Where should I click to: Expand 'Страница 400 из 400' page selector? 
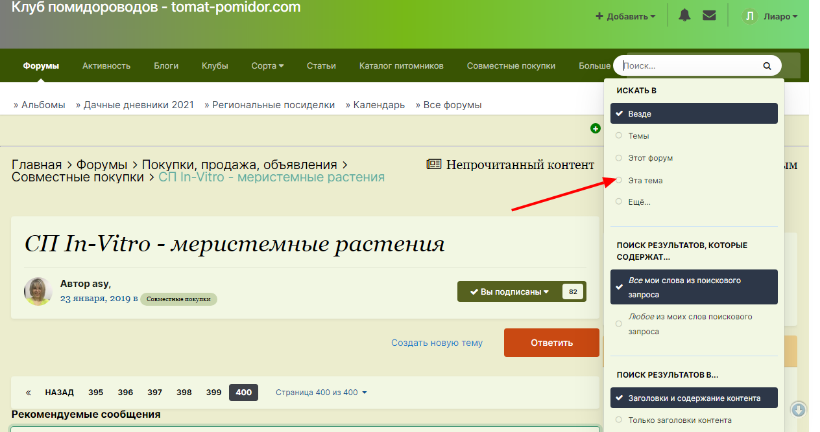(321, 392)
